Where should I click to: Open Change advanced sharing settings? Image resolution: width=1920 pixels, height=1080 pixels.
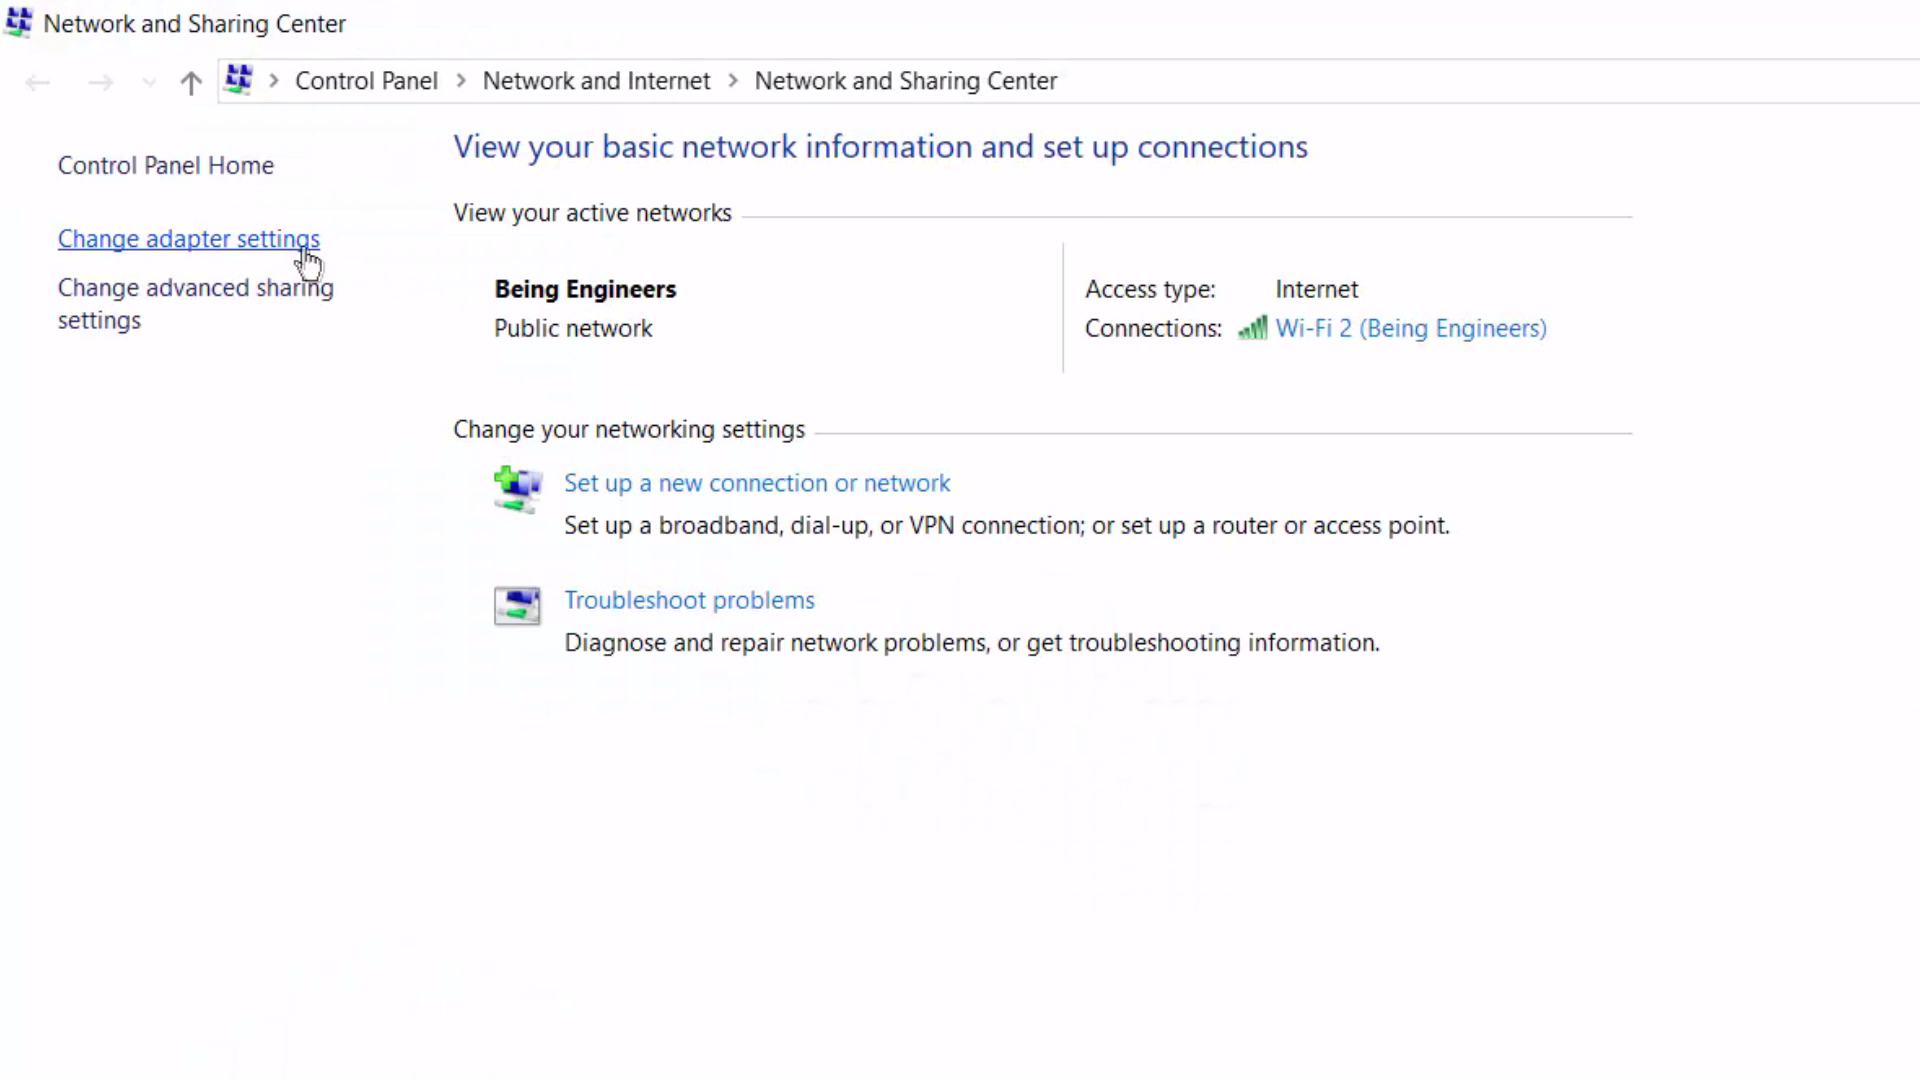click(x=196, y=304)
